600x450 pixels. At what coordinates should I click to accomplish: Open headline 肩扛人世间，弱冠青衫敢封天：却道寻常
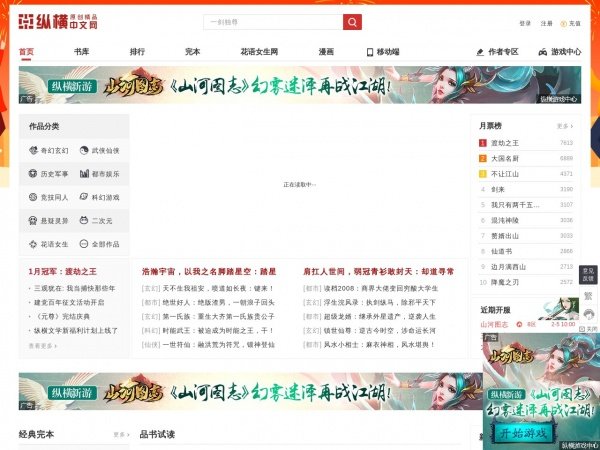pos(378,272)
